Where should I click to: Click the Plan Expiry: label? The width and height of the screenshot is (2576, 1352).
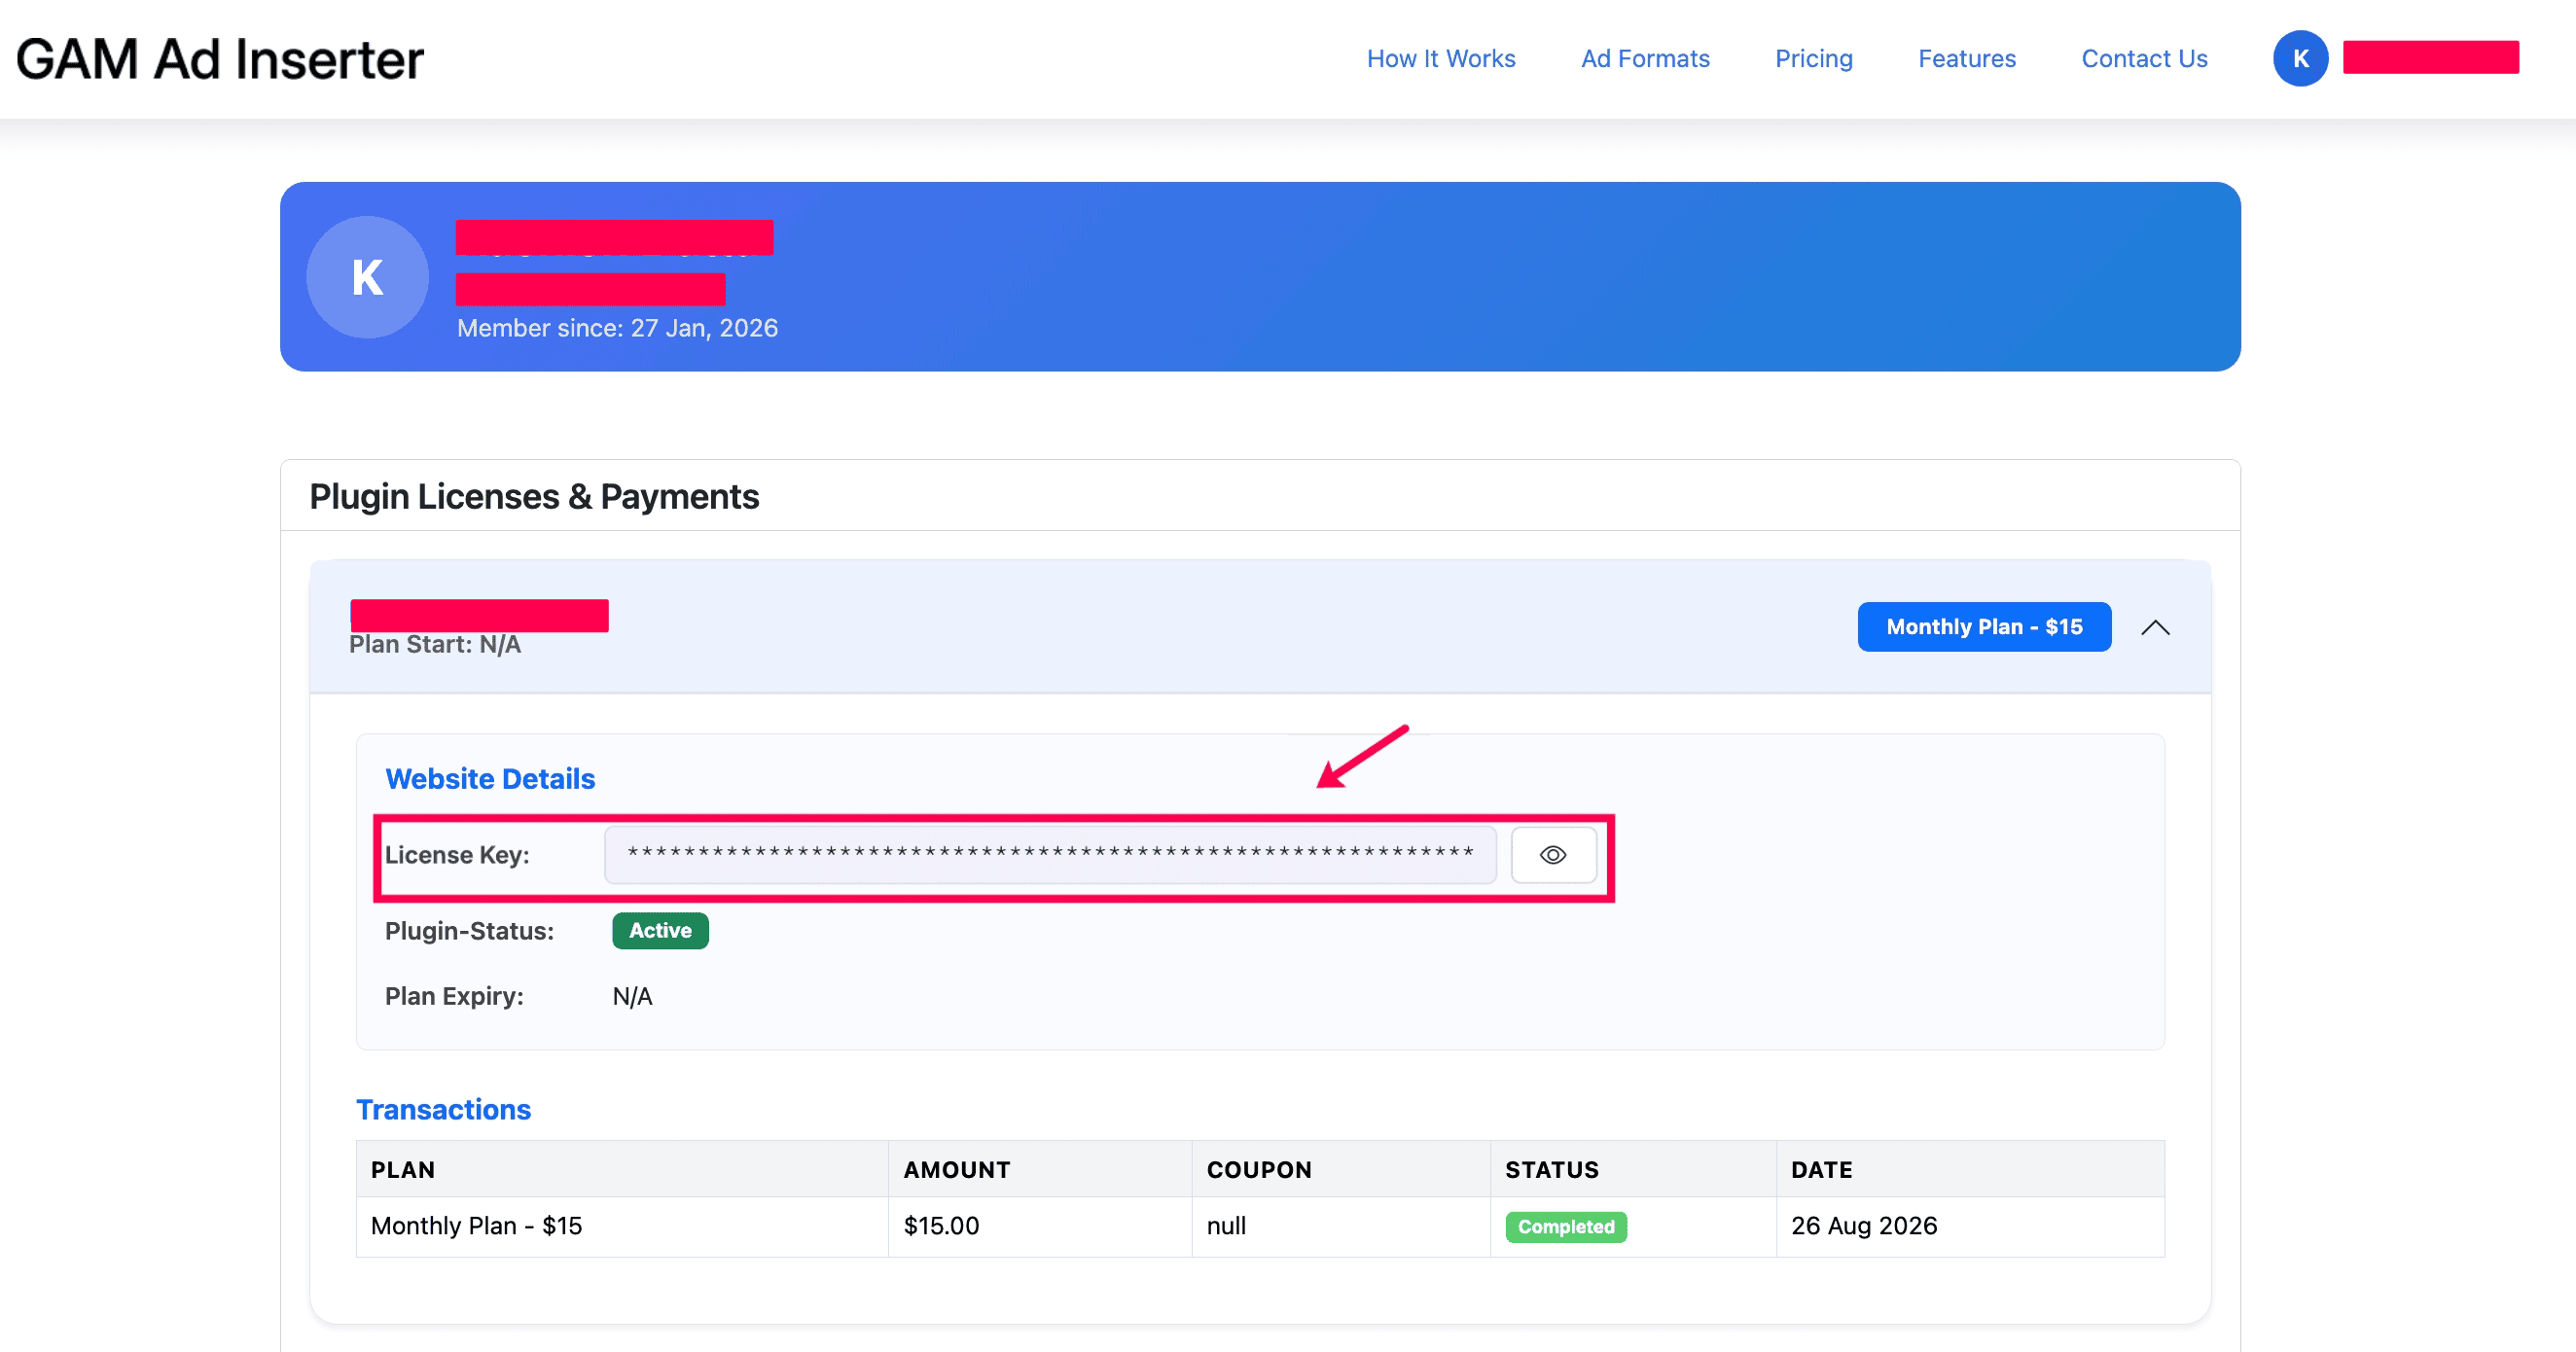pos(454,997)
